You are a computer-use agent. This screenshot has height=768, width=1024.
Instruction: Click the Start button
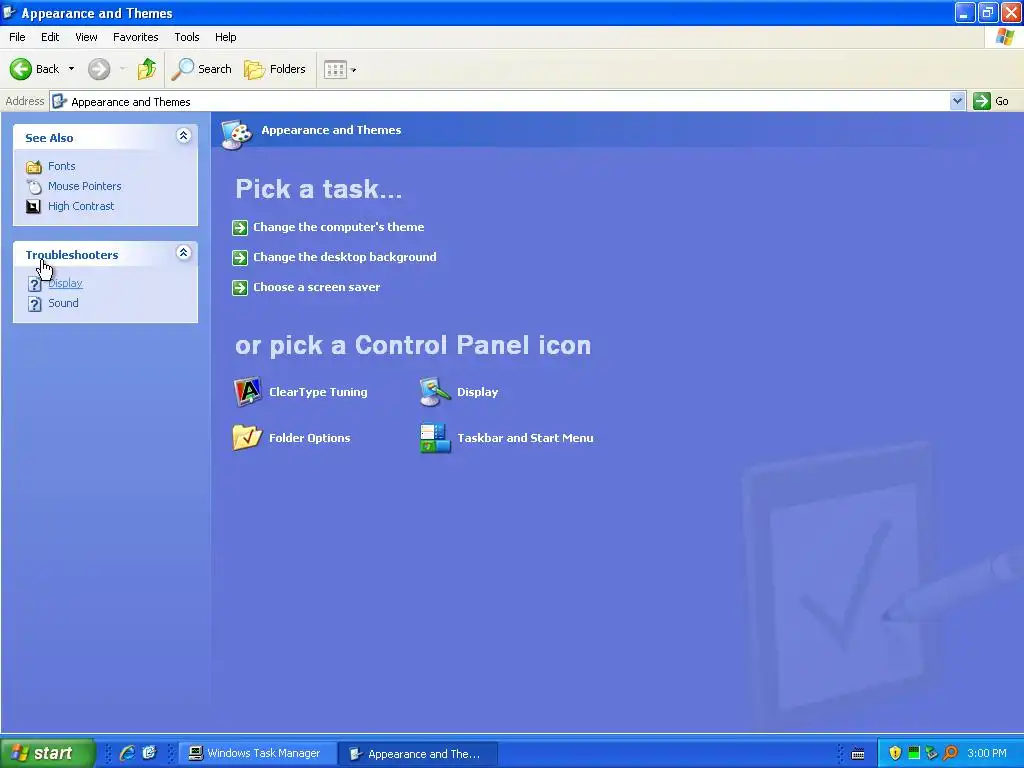(48, 753)
